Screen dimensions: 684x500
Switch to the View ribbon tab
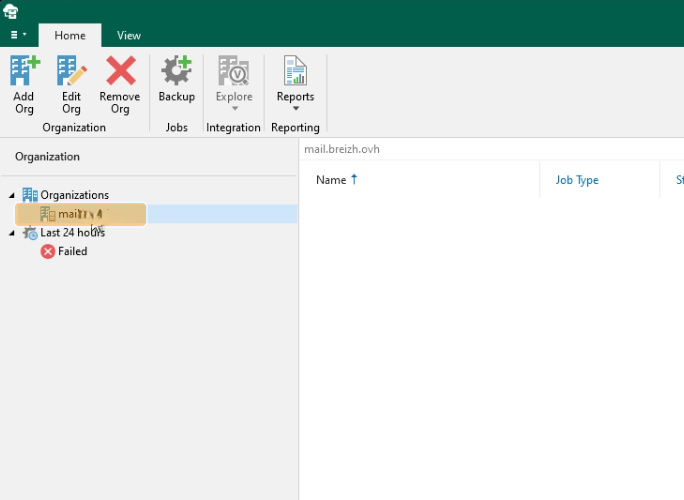129,35
